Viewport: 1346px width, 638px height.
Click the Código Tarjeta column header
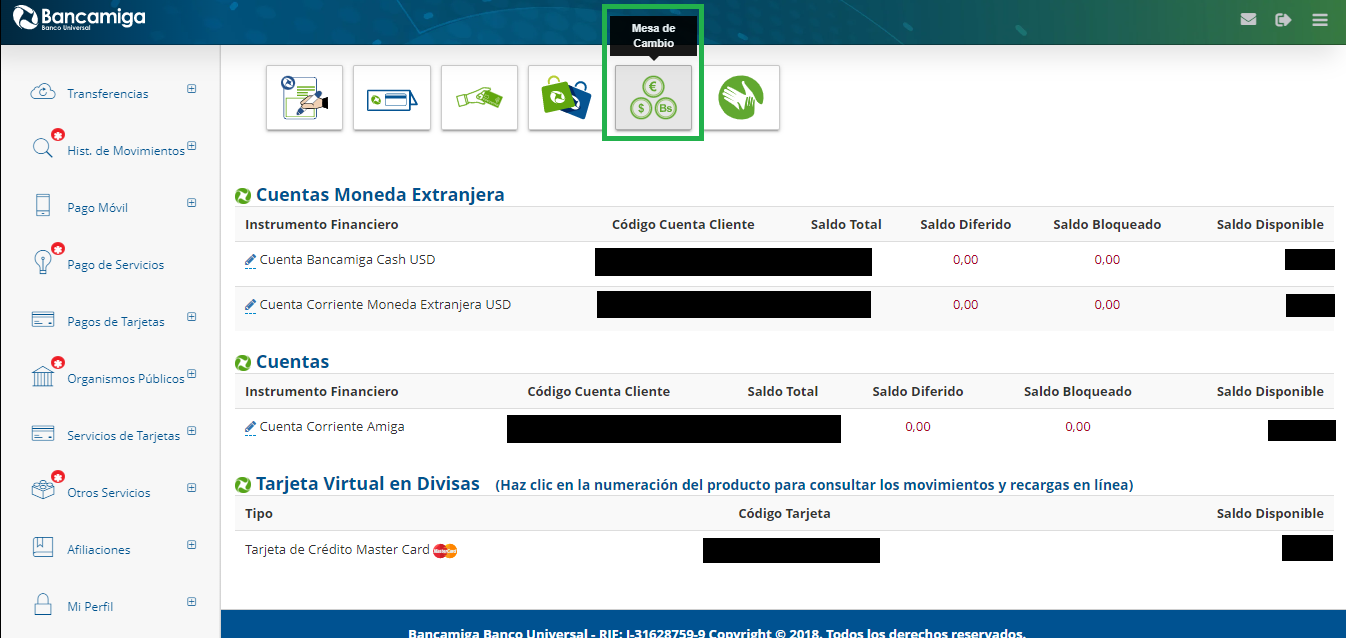pos(784,513)
